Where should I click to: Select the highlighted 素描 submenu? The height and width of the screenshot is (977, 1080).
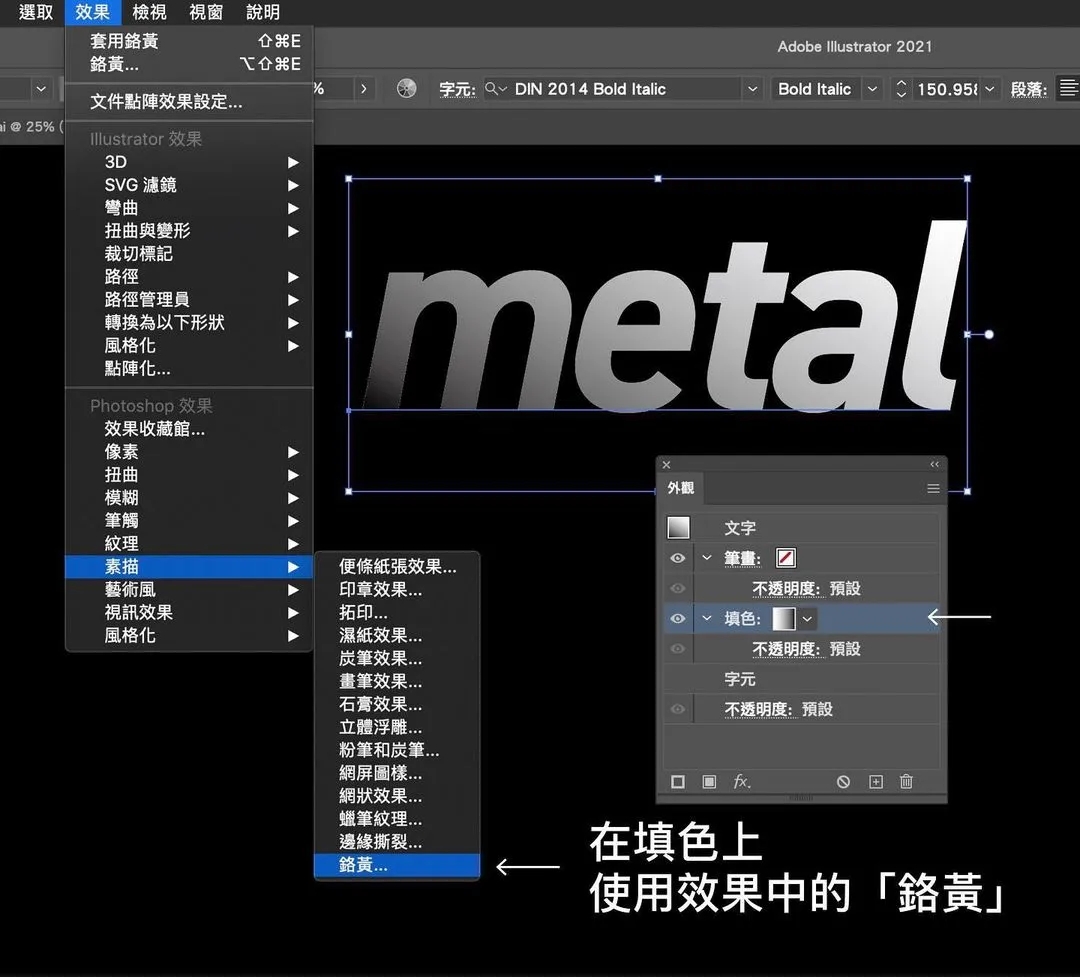pos(189,566)
